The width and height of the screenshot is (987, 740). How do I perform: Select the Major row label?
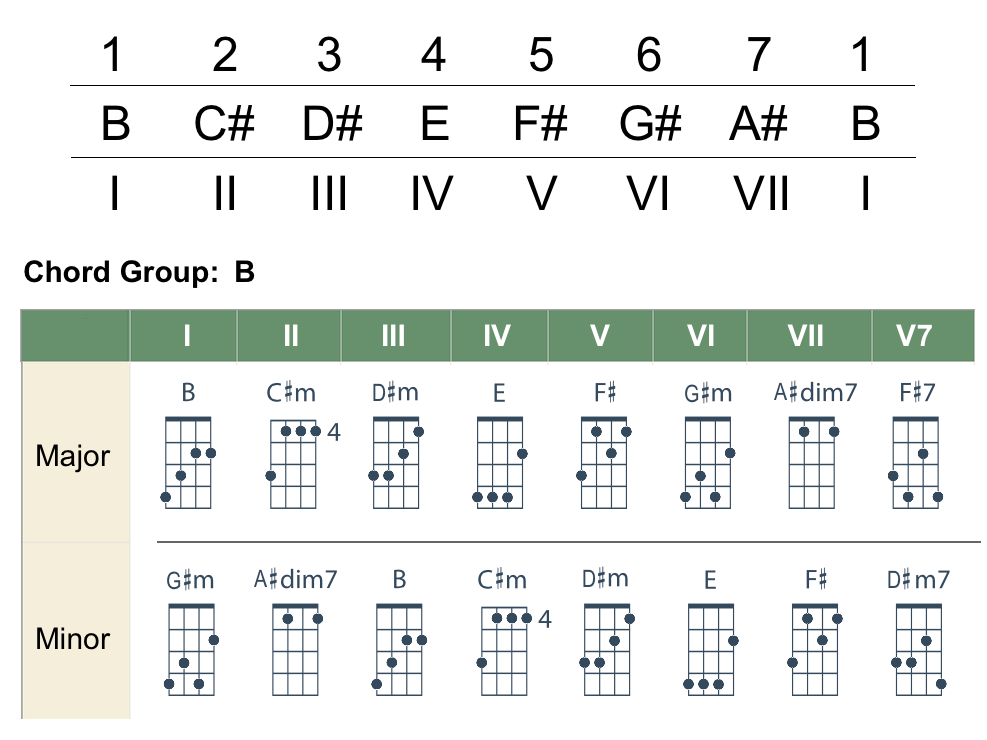[73, 457]
